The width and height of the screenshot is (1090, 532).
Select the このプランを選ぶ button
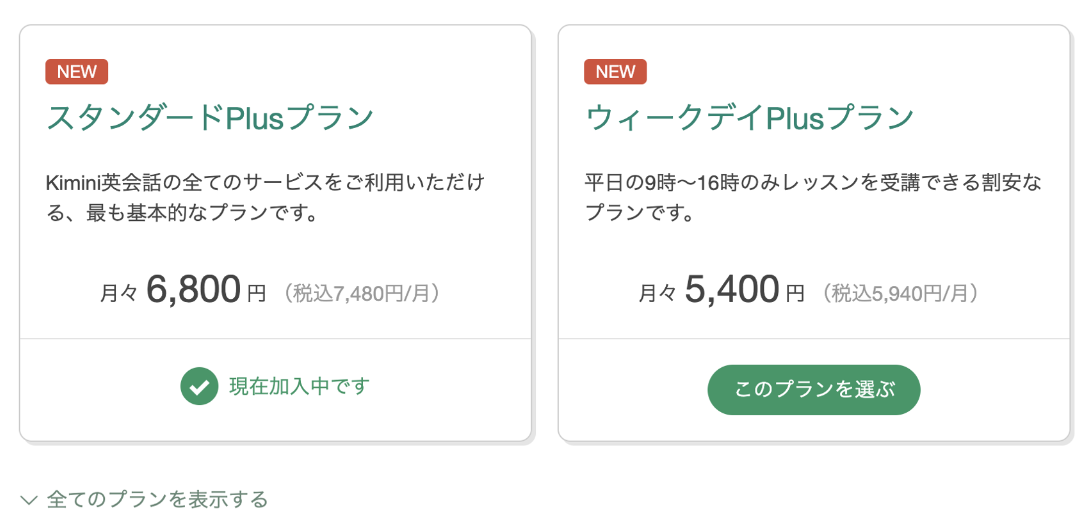[x=814, y=389]
